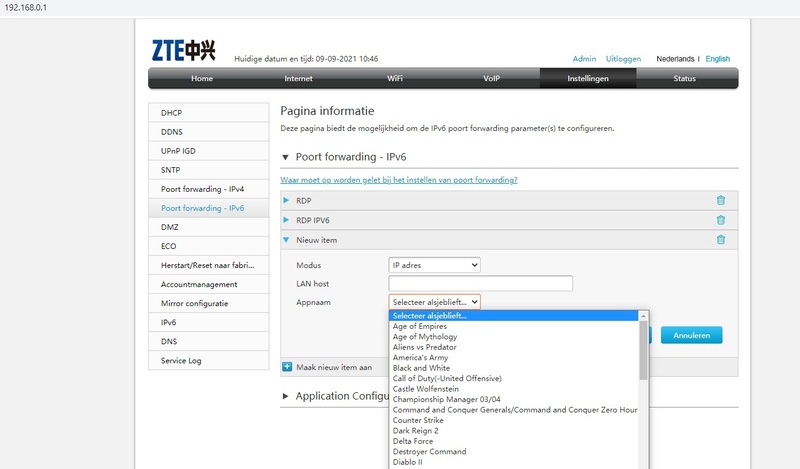This screenshot has height=469, width=800.
Task: Choose Selecteer alsjeblieft... in the list
Action: point(514,316)
